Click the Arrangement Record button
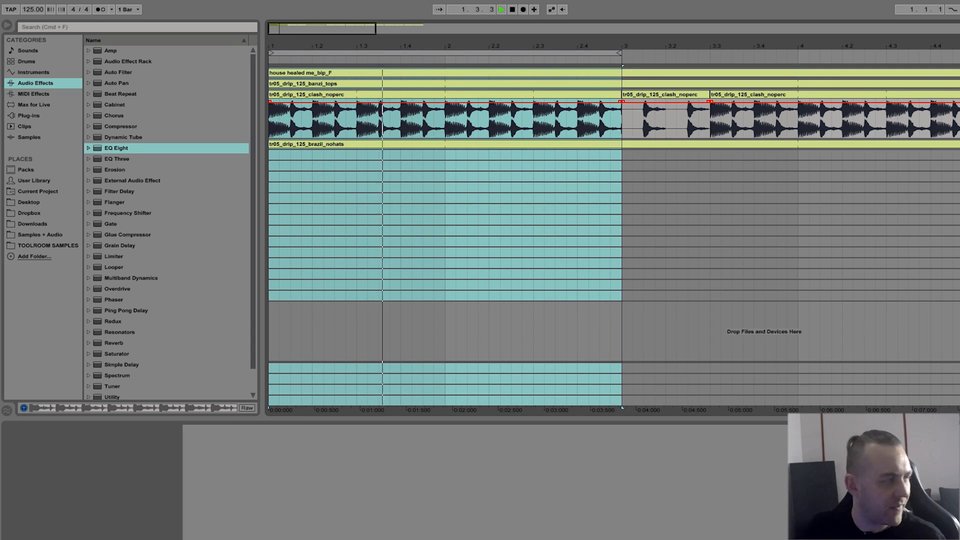 [523, 9]
